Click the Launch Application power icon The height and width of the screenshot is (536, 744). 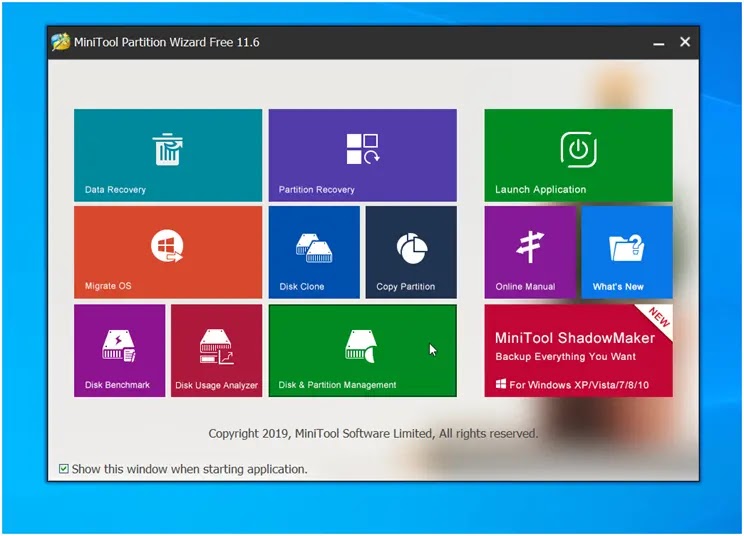tap(578, 150)
